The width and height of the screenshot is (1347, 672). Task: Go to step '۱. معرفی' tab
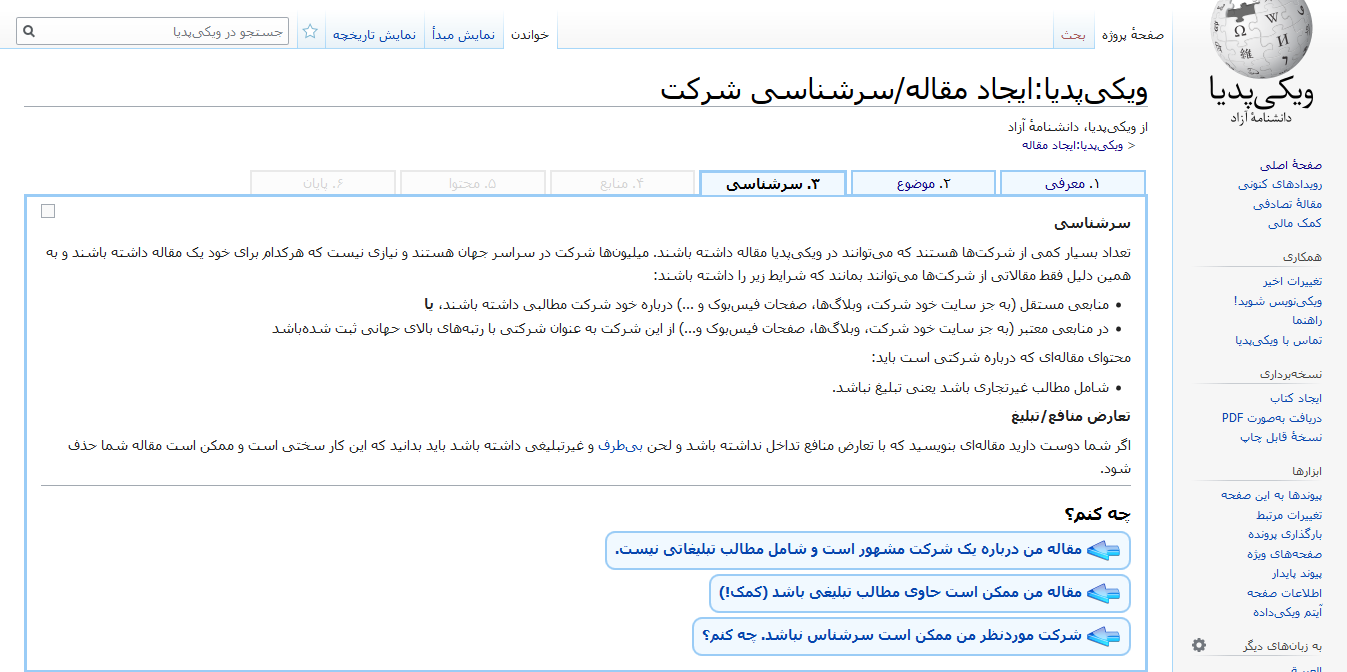[x=1072, y=184]
